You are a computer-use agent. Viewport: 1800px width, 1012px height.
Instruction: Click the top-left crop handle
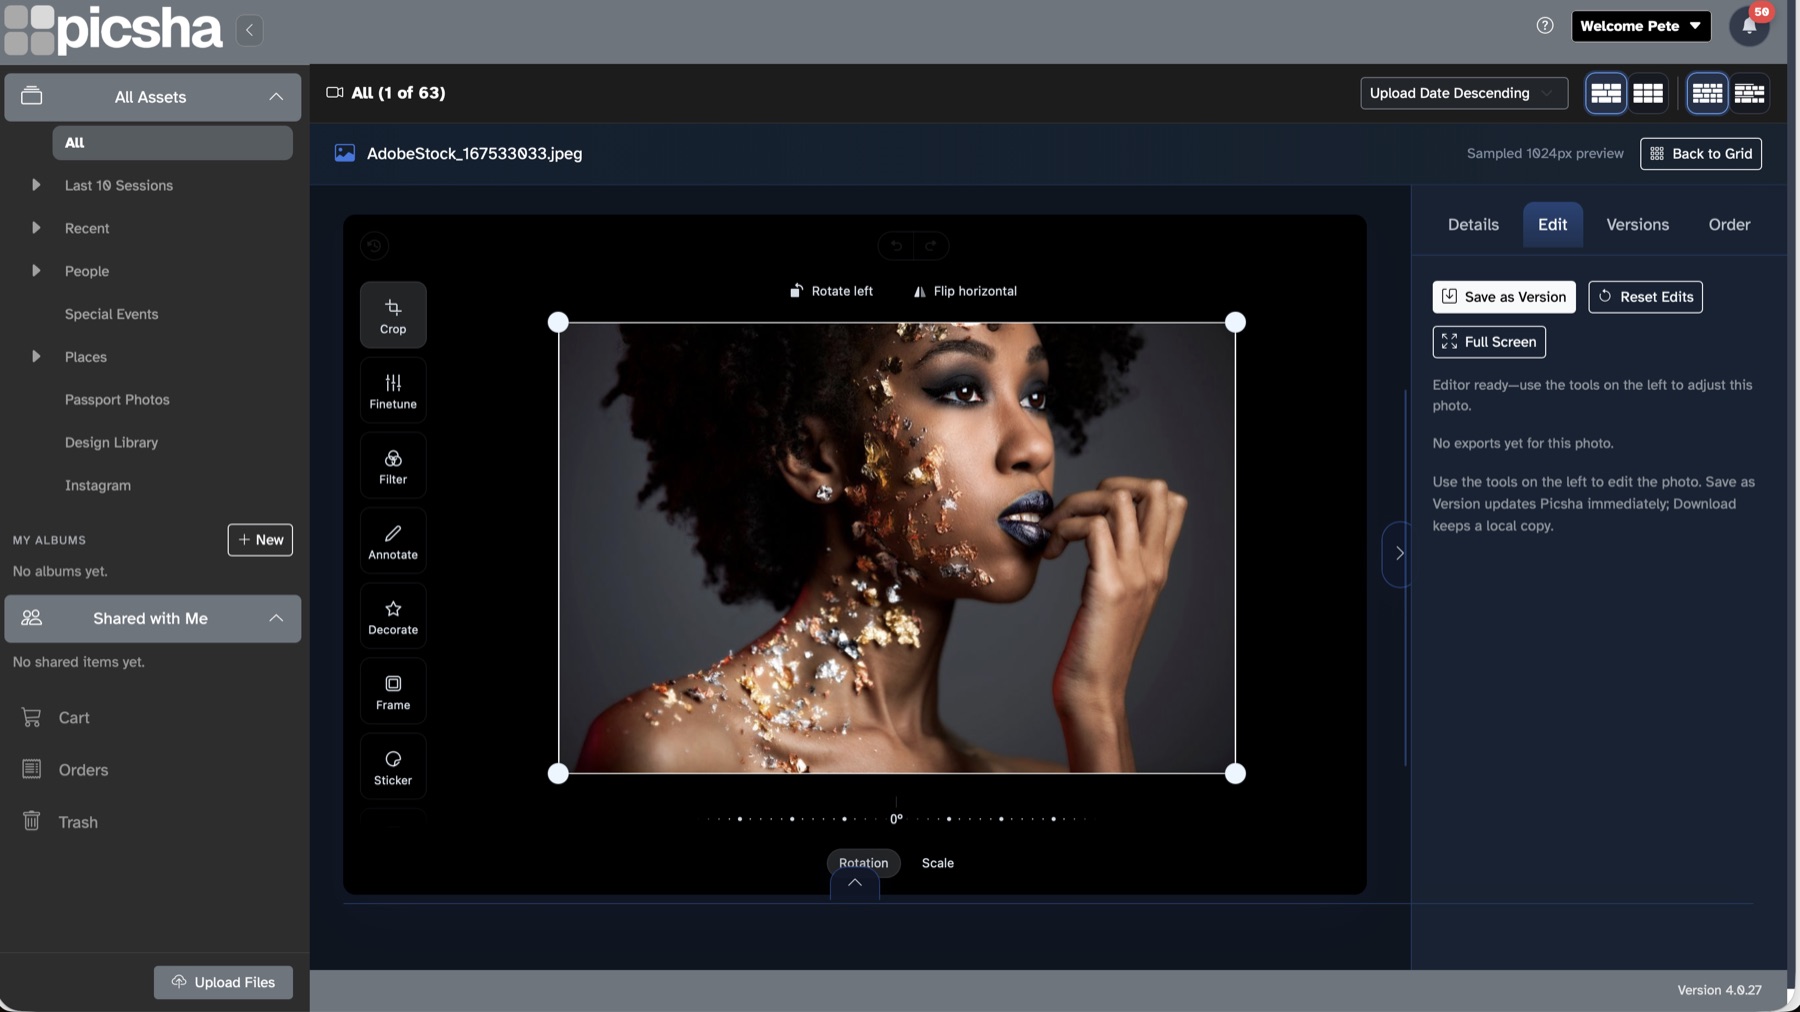[x=558, y=322]
